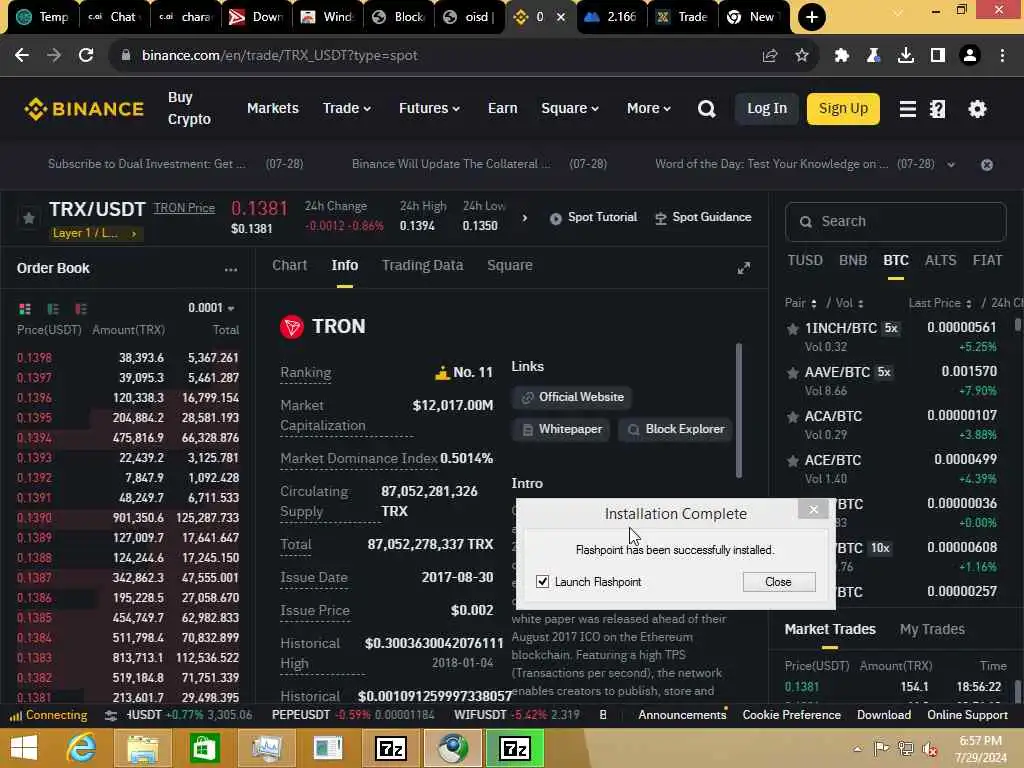Expand the Square dropdown menu
This screenshot has height=768, width=1024.
coord(569,108)
